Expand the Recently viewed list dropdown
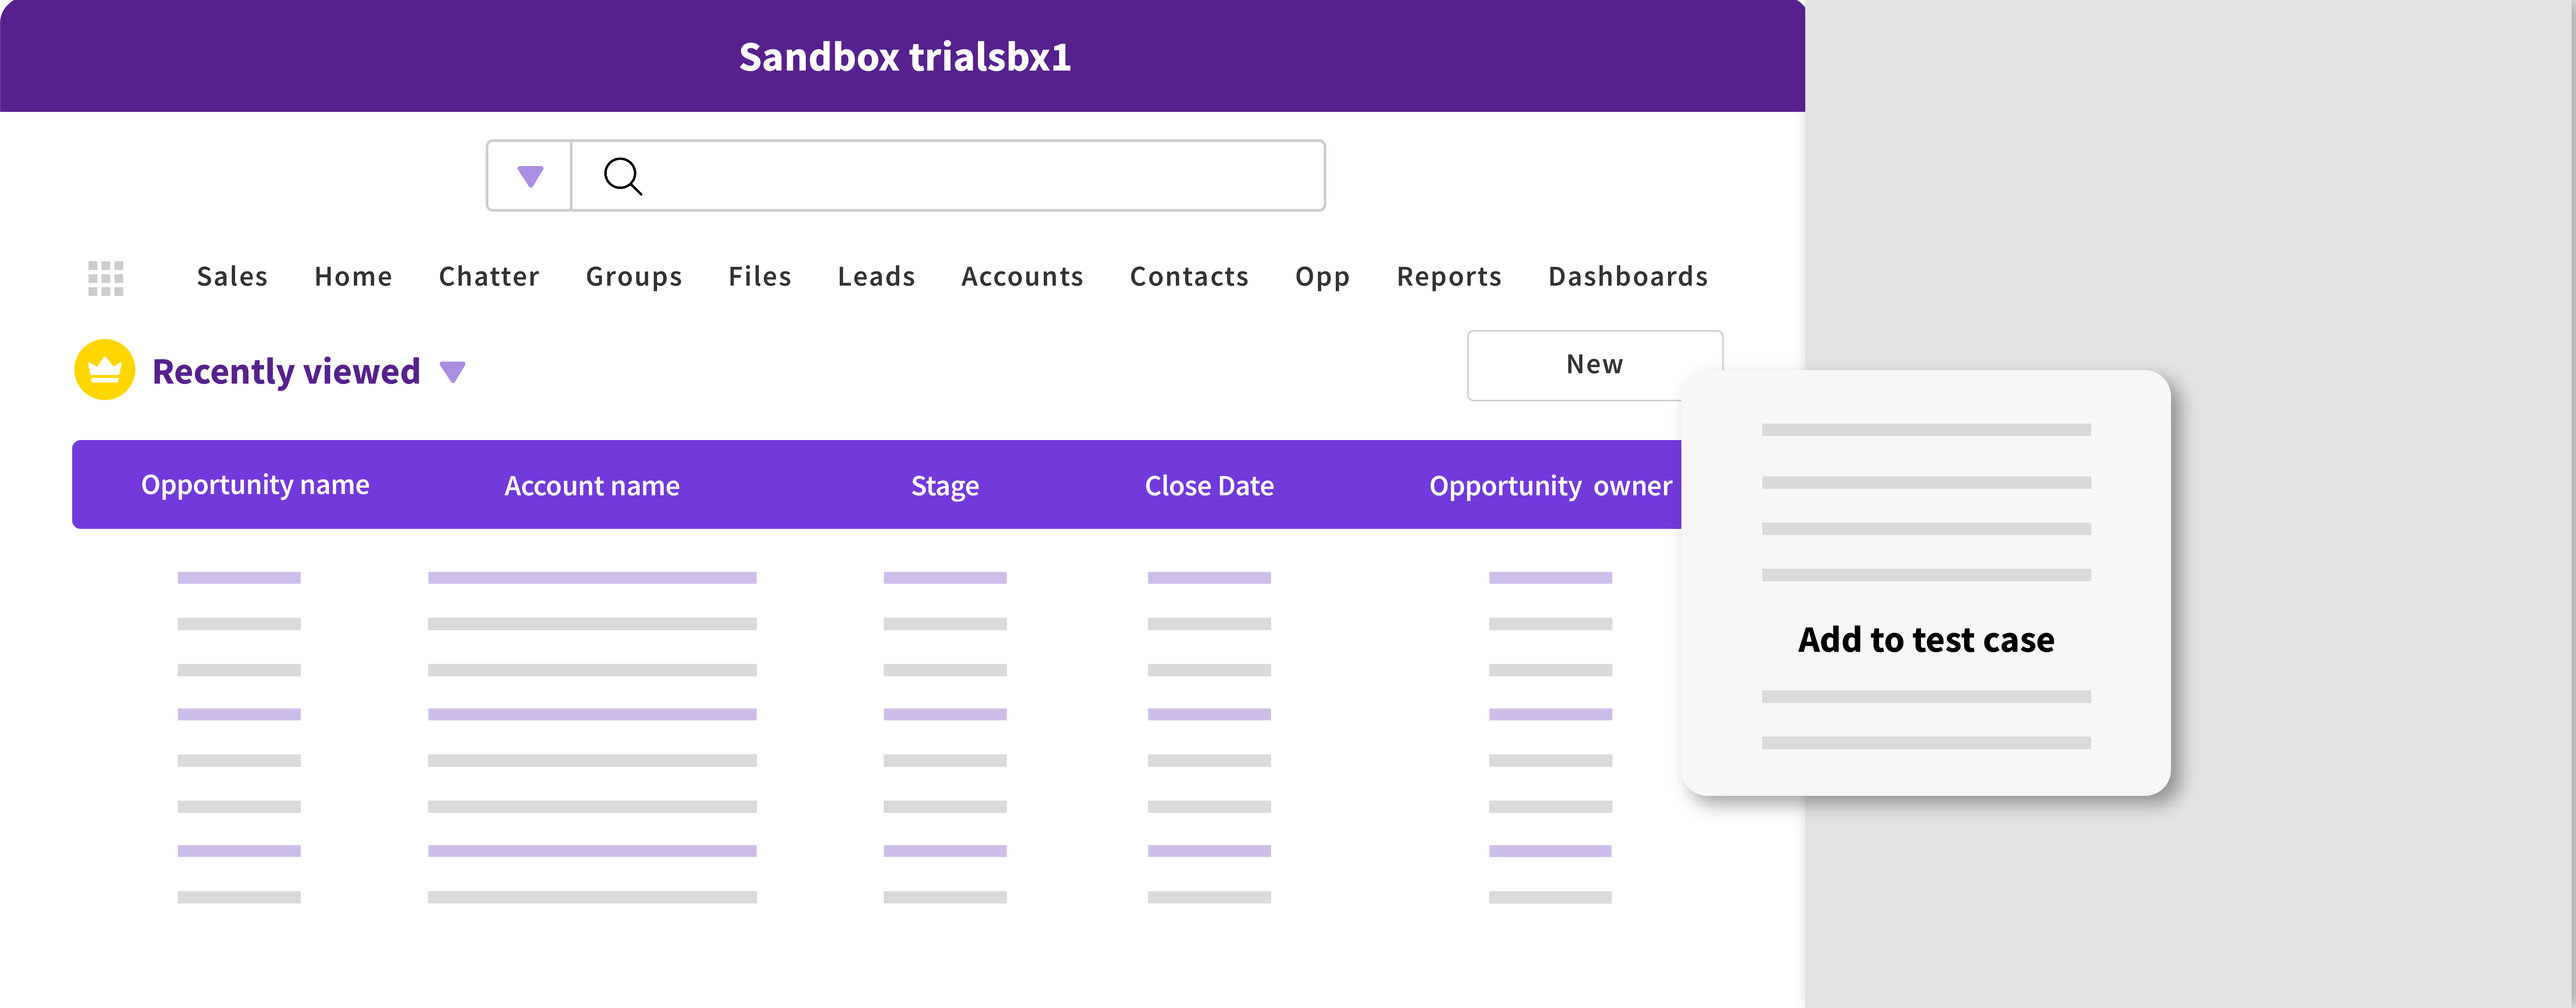Screen dimensions: 2576x1008 [453, 372]
